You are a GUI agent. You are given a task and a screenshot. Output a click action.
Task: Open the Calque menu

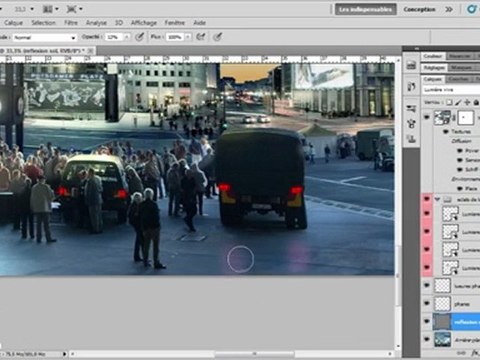point(14,23)
